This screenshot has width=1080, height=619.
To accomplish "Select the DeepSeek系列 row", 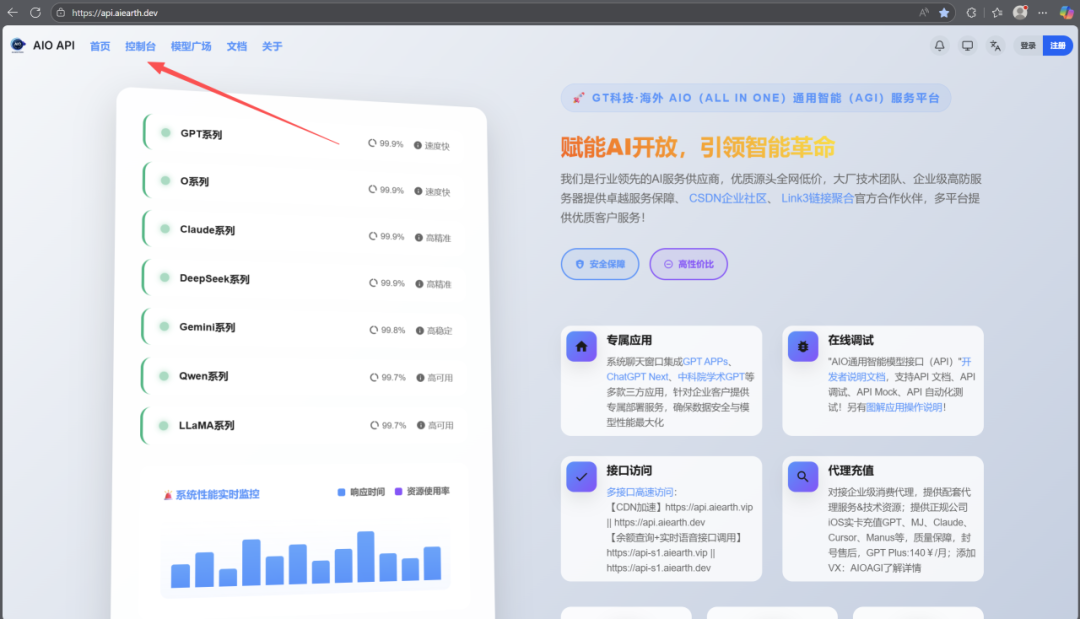I will pyautogui.click(x=300, y=278).
